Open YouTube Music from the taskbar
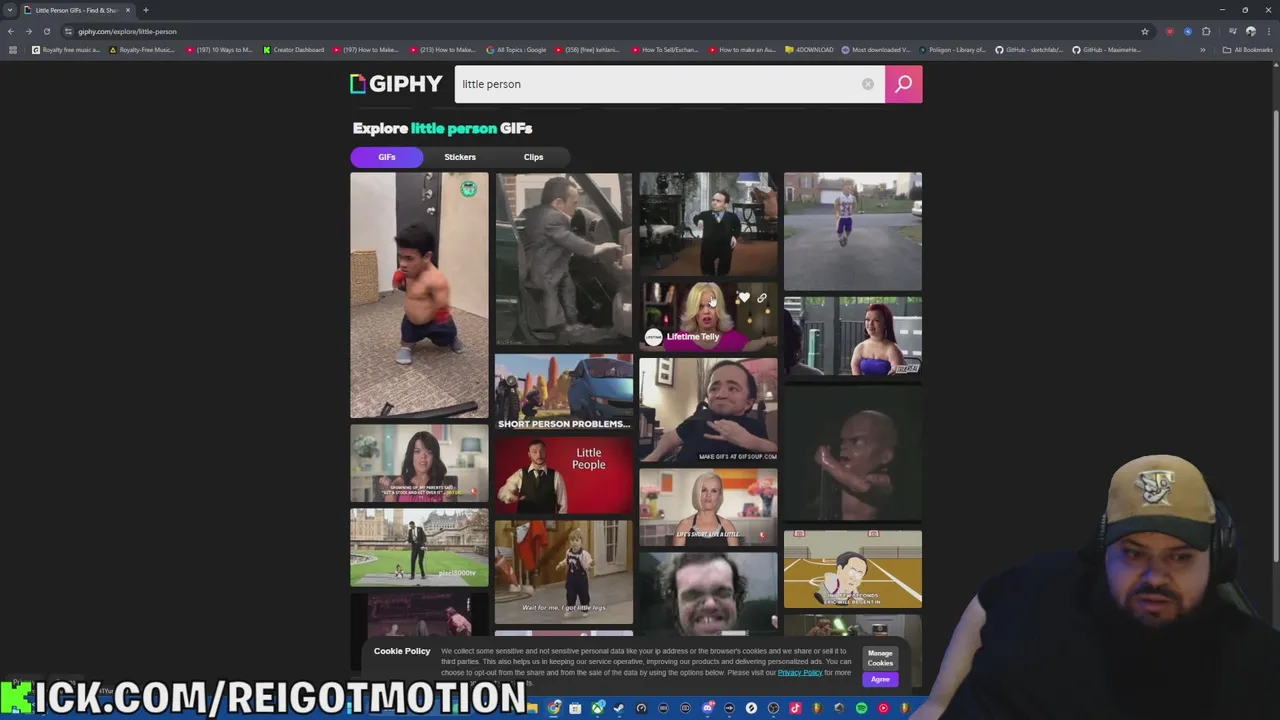The height and width of the screenshot is (720, 1280). [x=883, y=708]
